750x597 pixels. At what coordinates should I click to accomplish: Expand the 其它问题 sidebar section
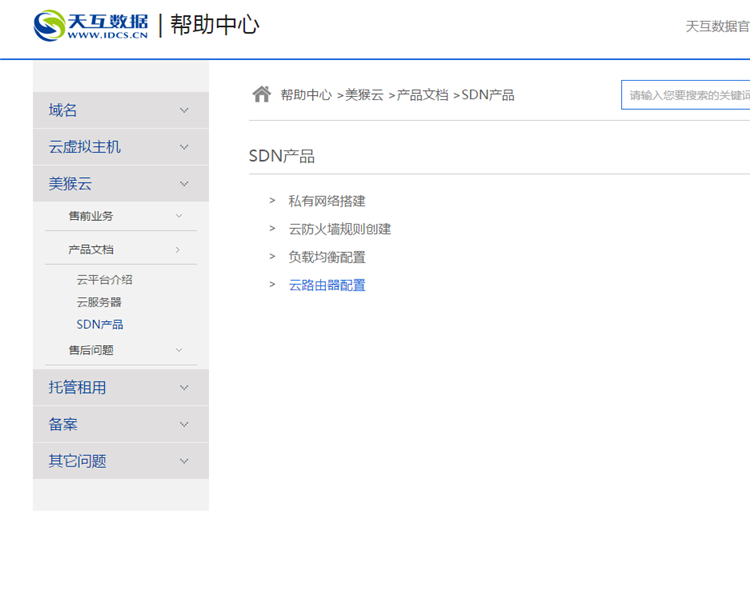pyautogui.click(x=121, y=461)
